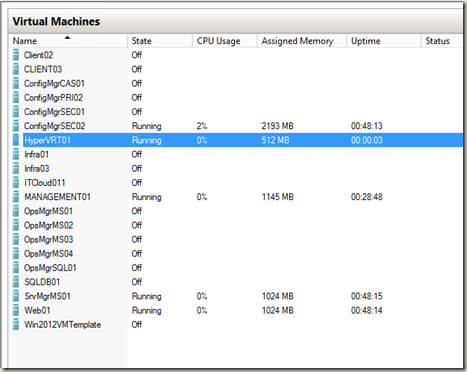Click the VM icon beside OpsMgrMS01
Image resolution: width=467 pixels, height=372 pixels.
point(16,211)
